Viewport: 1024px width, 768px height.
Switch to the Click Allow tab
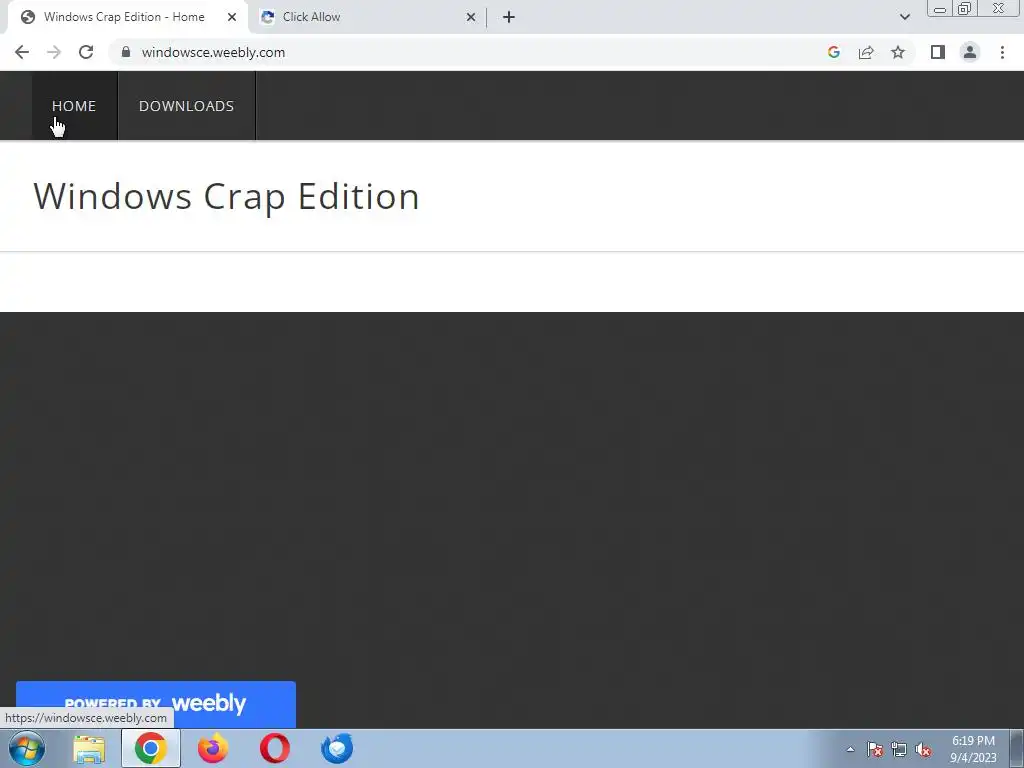(x=369, y=17)
